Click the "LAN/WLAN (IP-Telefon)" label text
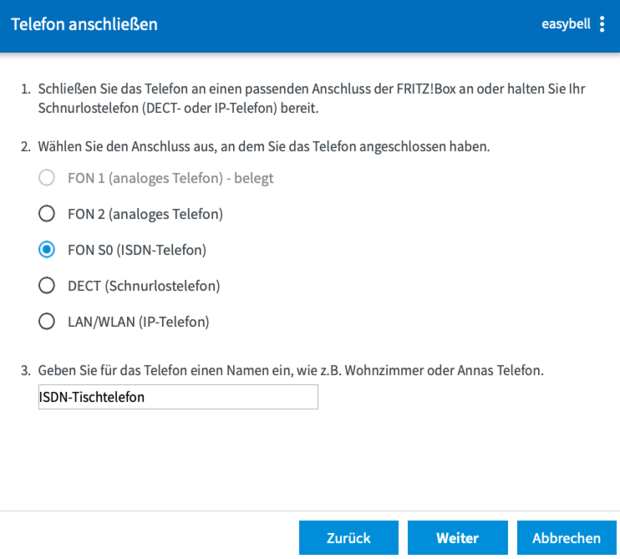This screenshot has height=559, width=620. tap(138, 322)
